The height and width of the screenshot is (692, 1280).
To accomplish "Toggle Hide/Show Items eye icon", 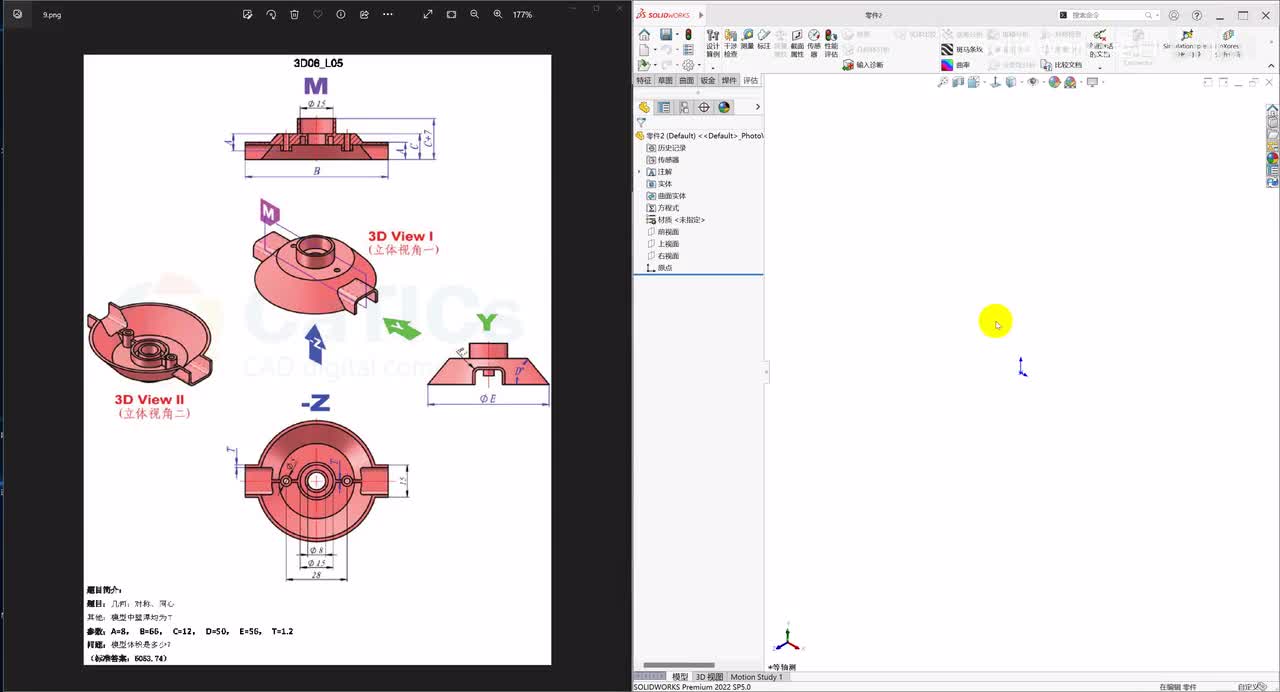I will click(1034, 82).
